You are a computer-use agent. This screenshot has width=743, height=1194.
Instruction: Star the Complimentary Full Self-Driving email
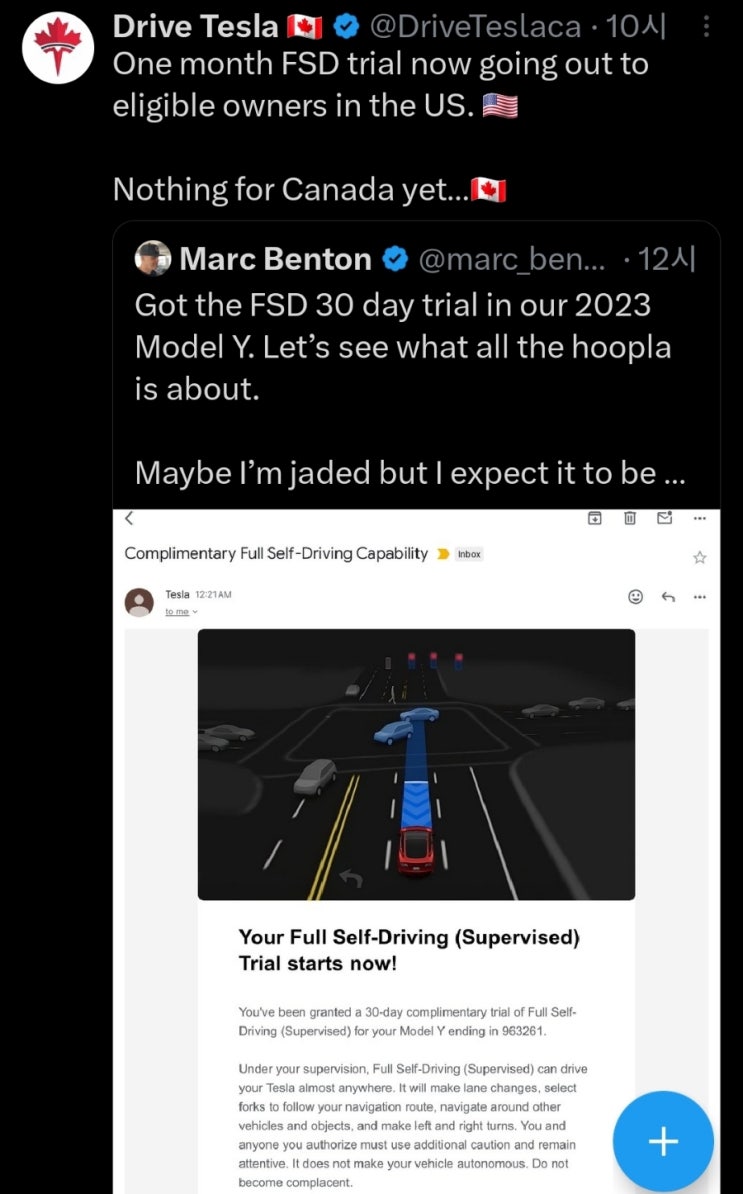[x=699, y=557]
